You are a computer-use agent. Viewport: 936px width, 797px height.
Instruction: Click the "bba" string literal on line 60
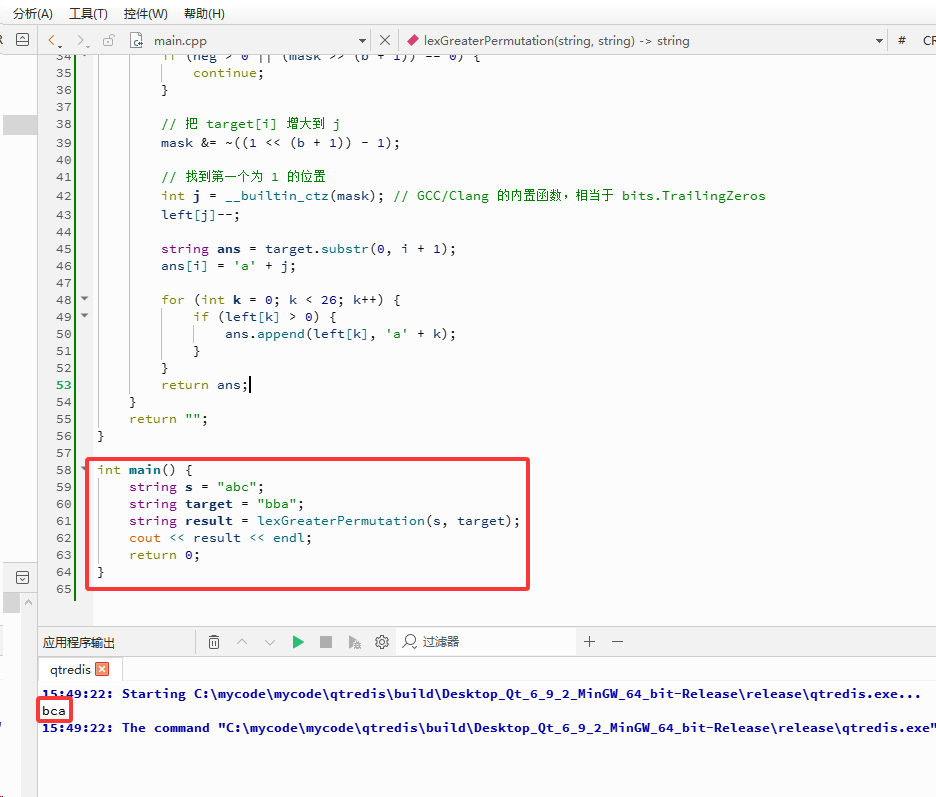coord(277,504)
